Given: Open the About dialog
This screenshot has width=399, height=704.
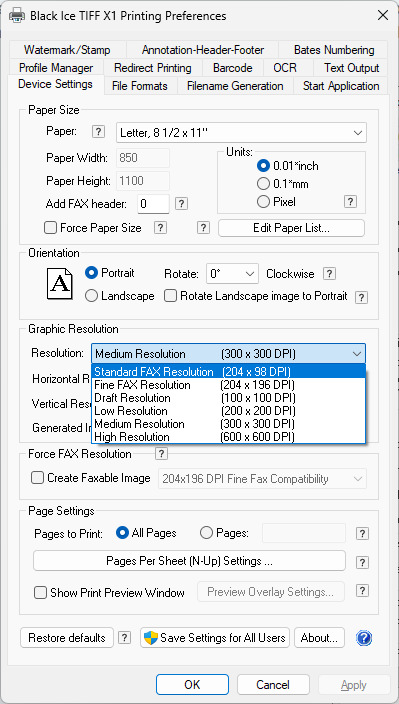Looking at the screenshot, I should point(319,638).
